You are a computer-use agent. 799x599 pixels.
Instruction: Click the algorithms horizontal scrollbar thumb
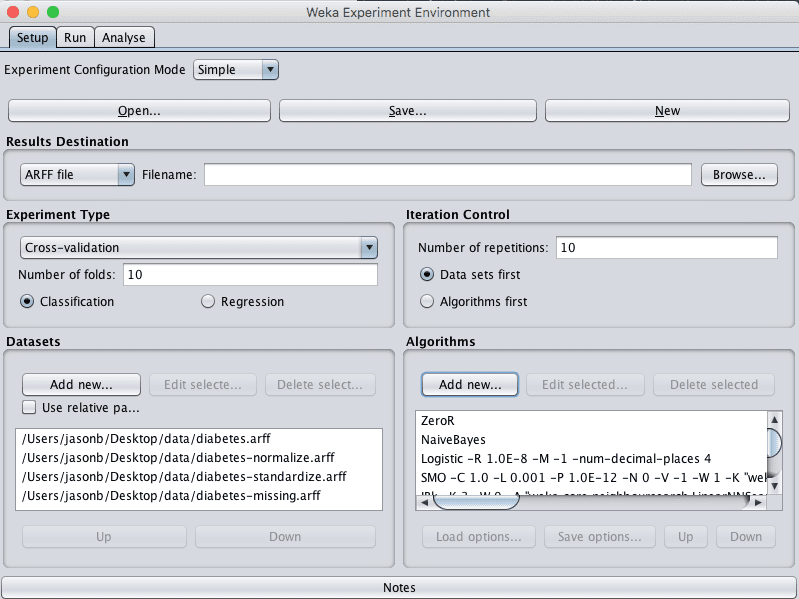point(476,503)
